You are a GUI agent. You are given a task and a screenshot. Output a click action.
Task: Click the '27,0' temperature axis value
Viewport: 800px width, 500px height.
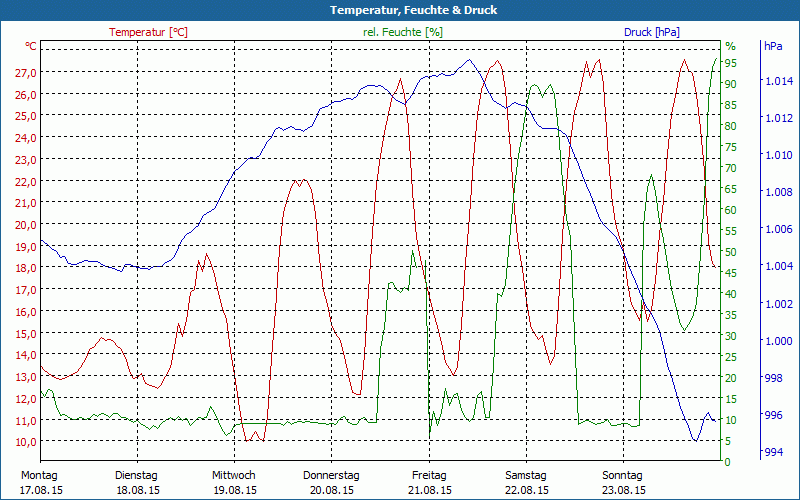point(26,73)
